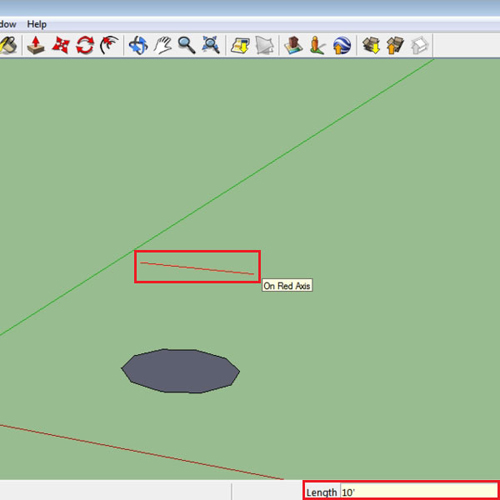
Task: Click the Share Model upload icon
Action: 395,45
